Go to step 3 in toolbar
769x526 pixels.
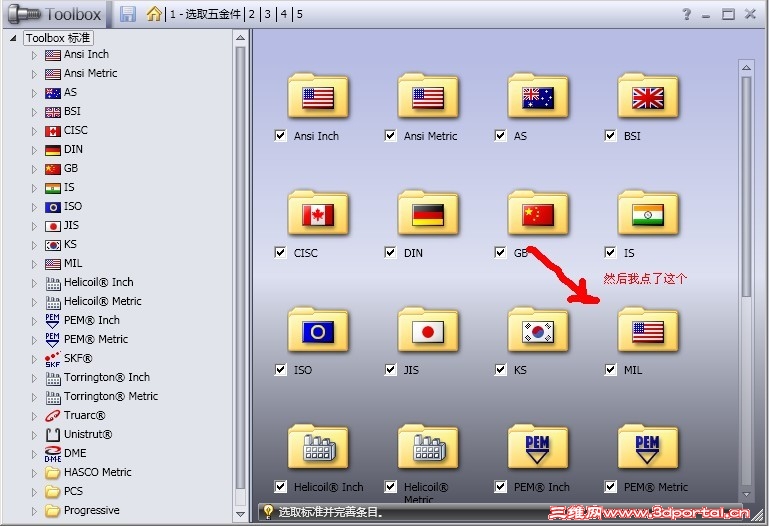pyautogui.click(x=268, y=14)
